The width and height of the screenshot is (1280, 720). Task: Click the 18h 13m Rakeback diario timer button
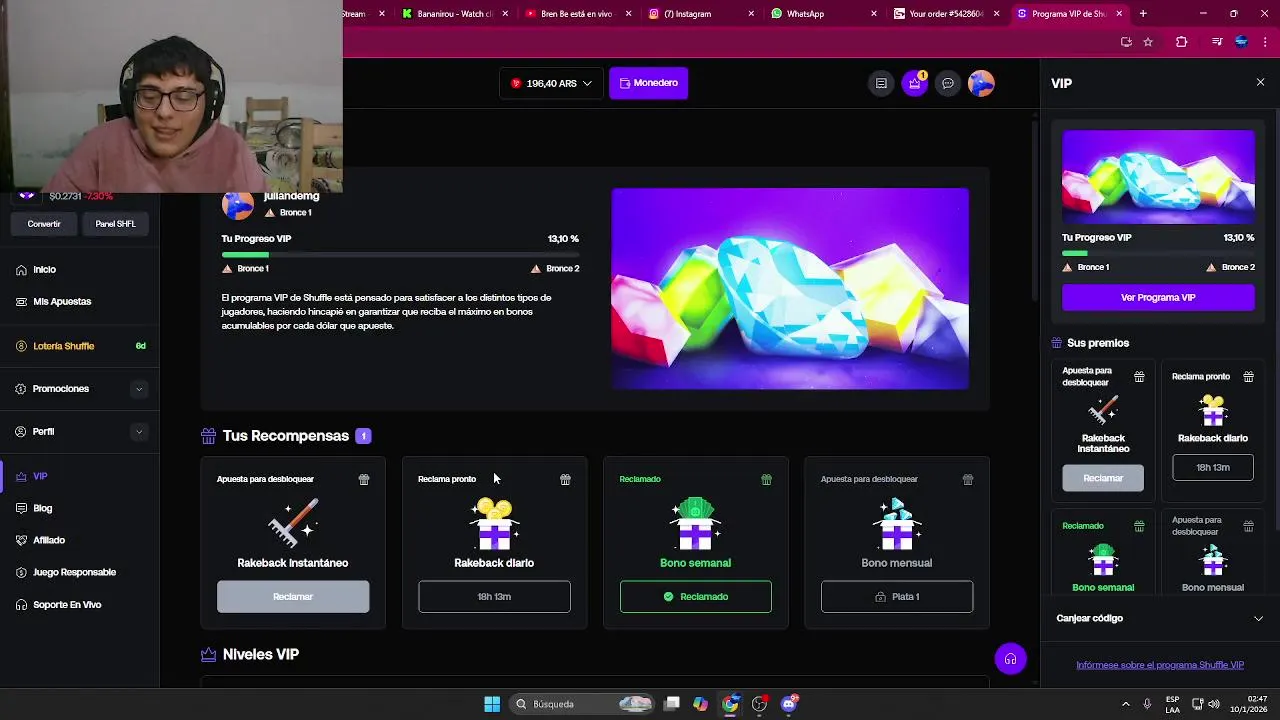tap(494, 597)
